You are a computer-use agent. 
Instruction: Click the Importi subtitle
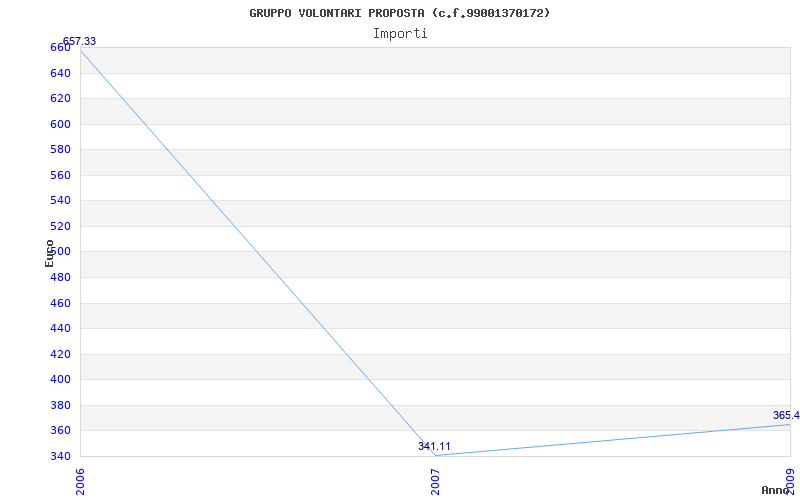point(400,34)
